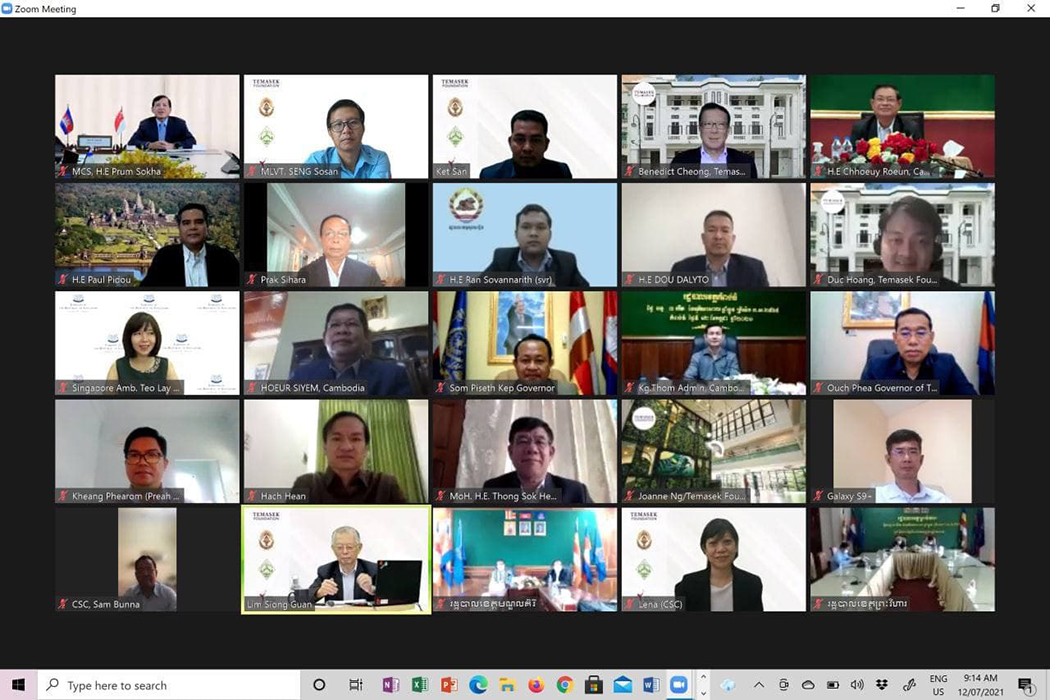Open Task View in the taskbar
This screenshot has height=700, width=1050.
click(356, 685)
